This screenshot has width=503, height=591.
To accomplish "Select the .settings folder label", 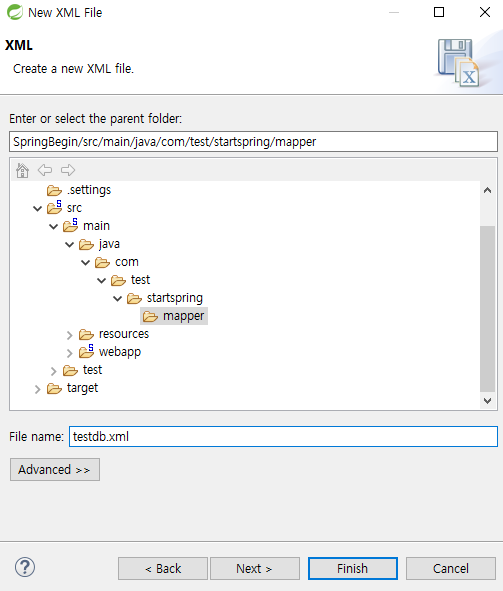I will point(89,190).
